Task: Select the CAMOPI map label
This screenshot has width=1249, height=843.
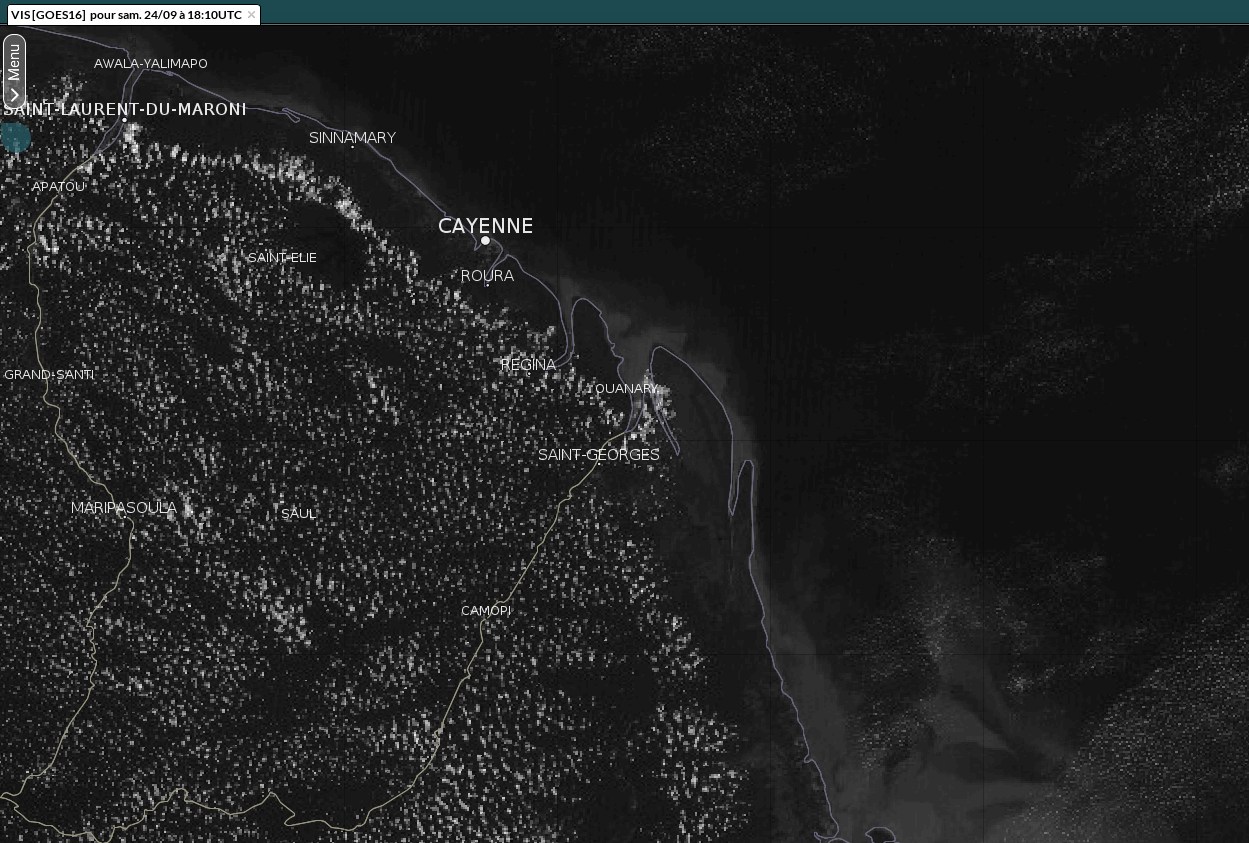Action: 486,611
